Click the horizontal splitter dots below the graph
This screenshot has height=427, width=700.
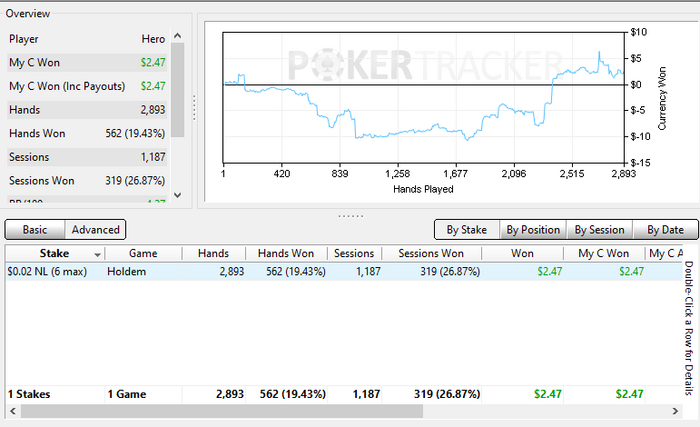(x=351, y=216)
